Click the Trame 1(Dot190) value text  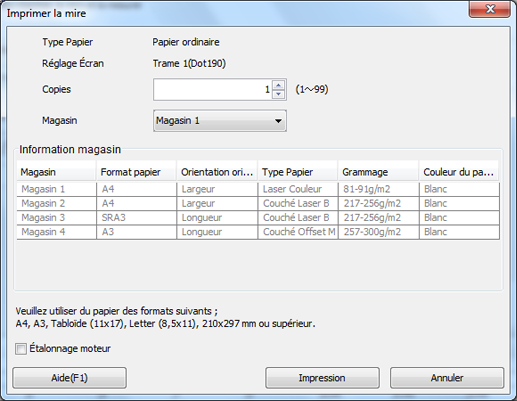(189, 63)
